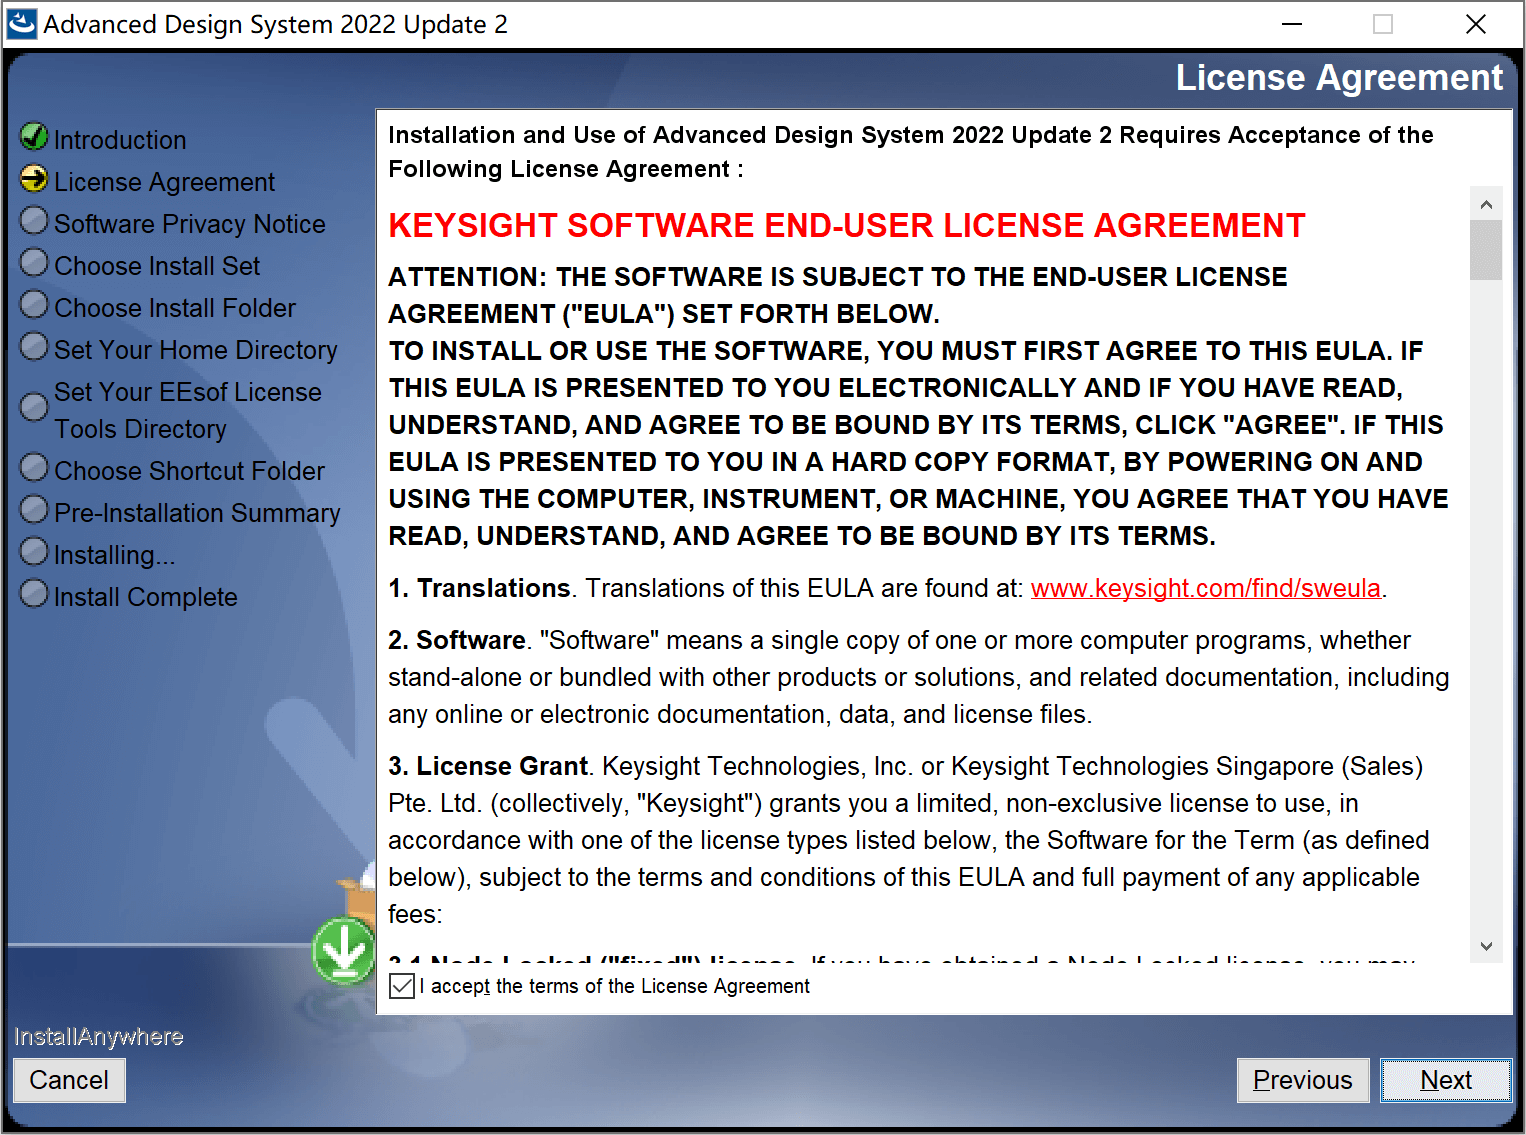Select the License Agreement step arrow icon
Viewport: 1526px width, 1135px height.
tap(33, 178)
